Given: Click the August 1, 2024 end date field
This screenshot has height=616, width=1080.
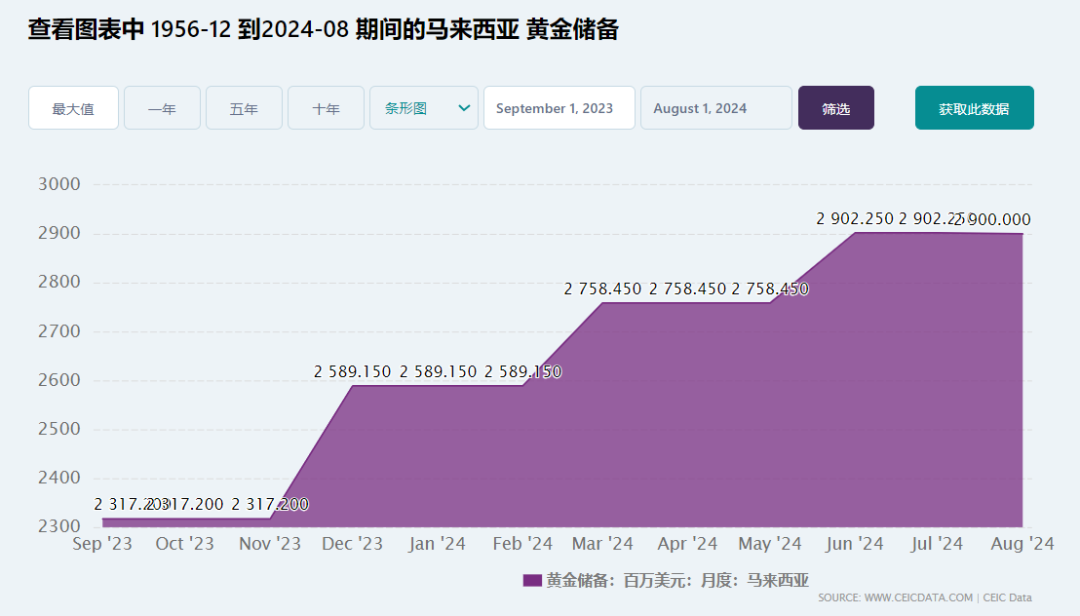Looking at the screenshot, I should coord(716,108).
